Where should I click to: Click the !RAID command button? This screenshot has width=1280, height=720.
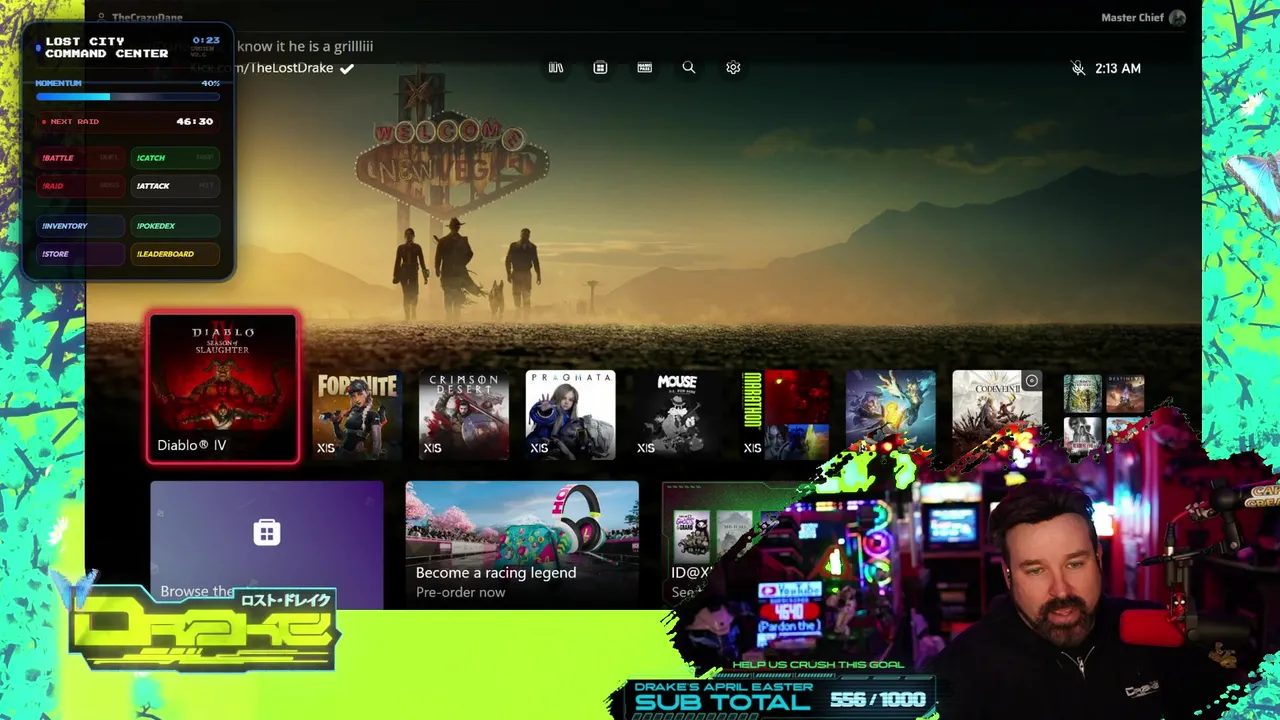tap(81, 186)
